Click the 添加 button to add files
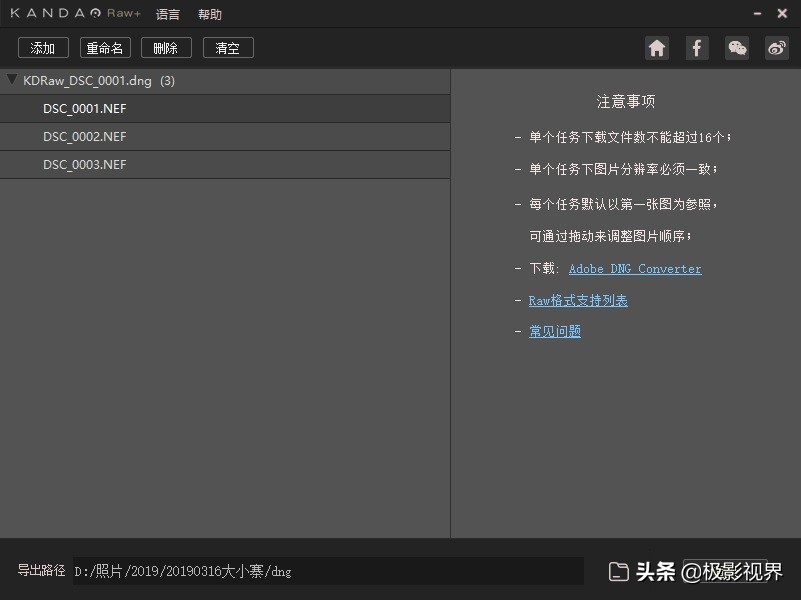 click(42, 47)
